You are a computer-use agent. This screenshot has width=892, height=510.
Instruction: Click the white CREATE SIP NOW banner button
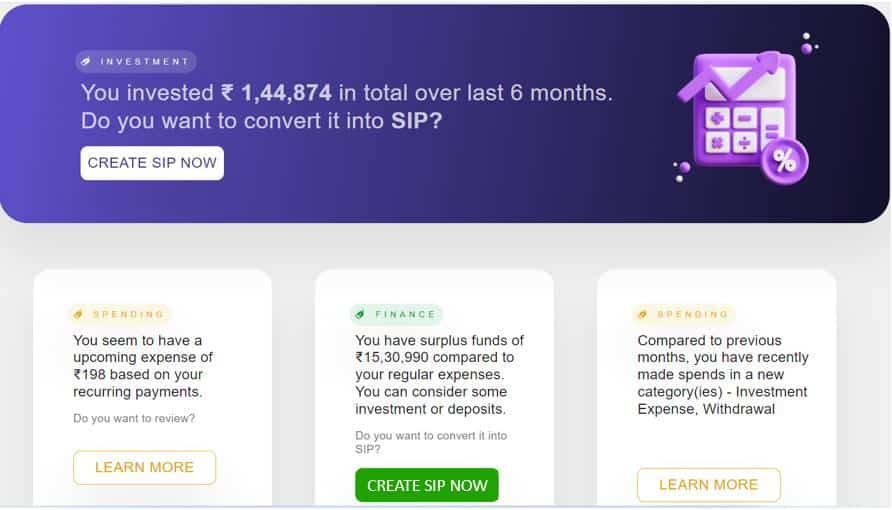tap(152, 163)
